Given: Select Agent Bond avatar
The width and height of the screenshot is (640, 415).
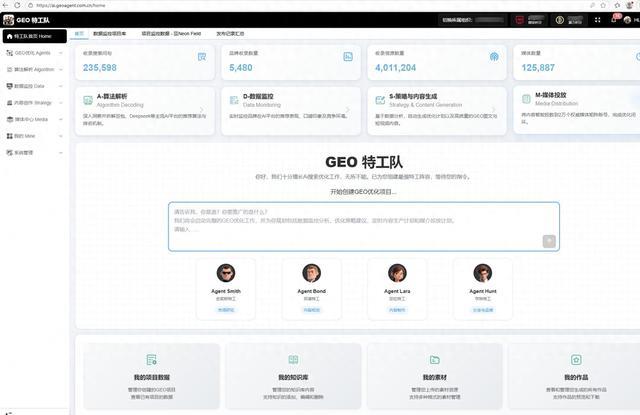Looking at the screenshot, I should (311, 273).
